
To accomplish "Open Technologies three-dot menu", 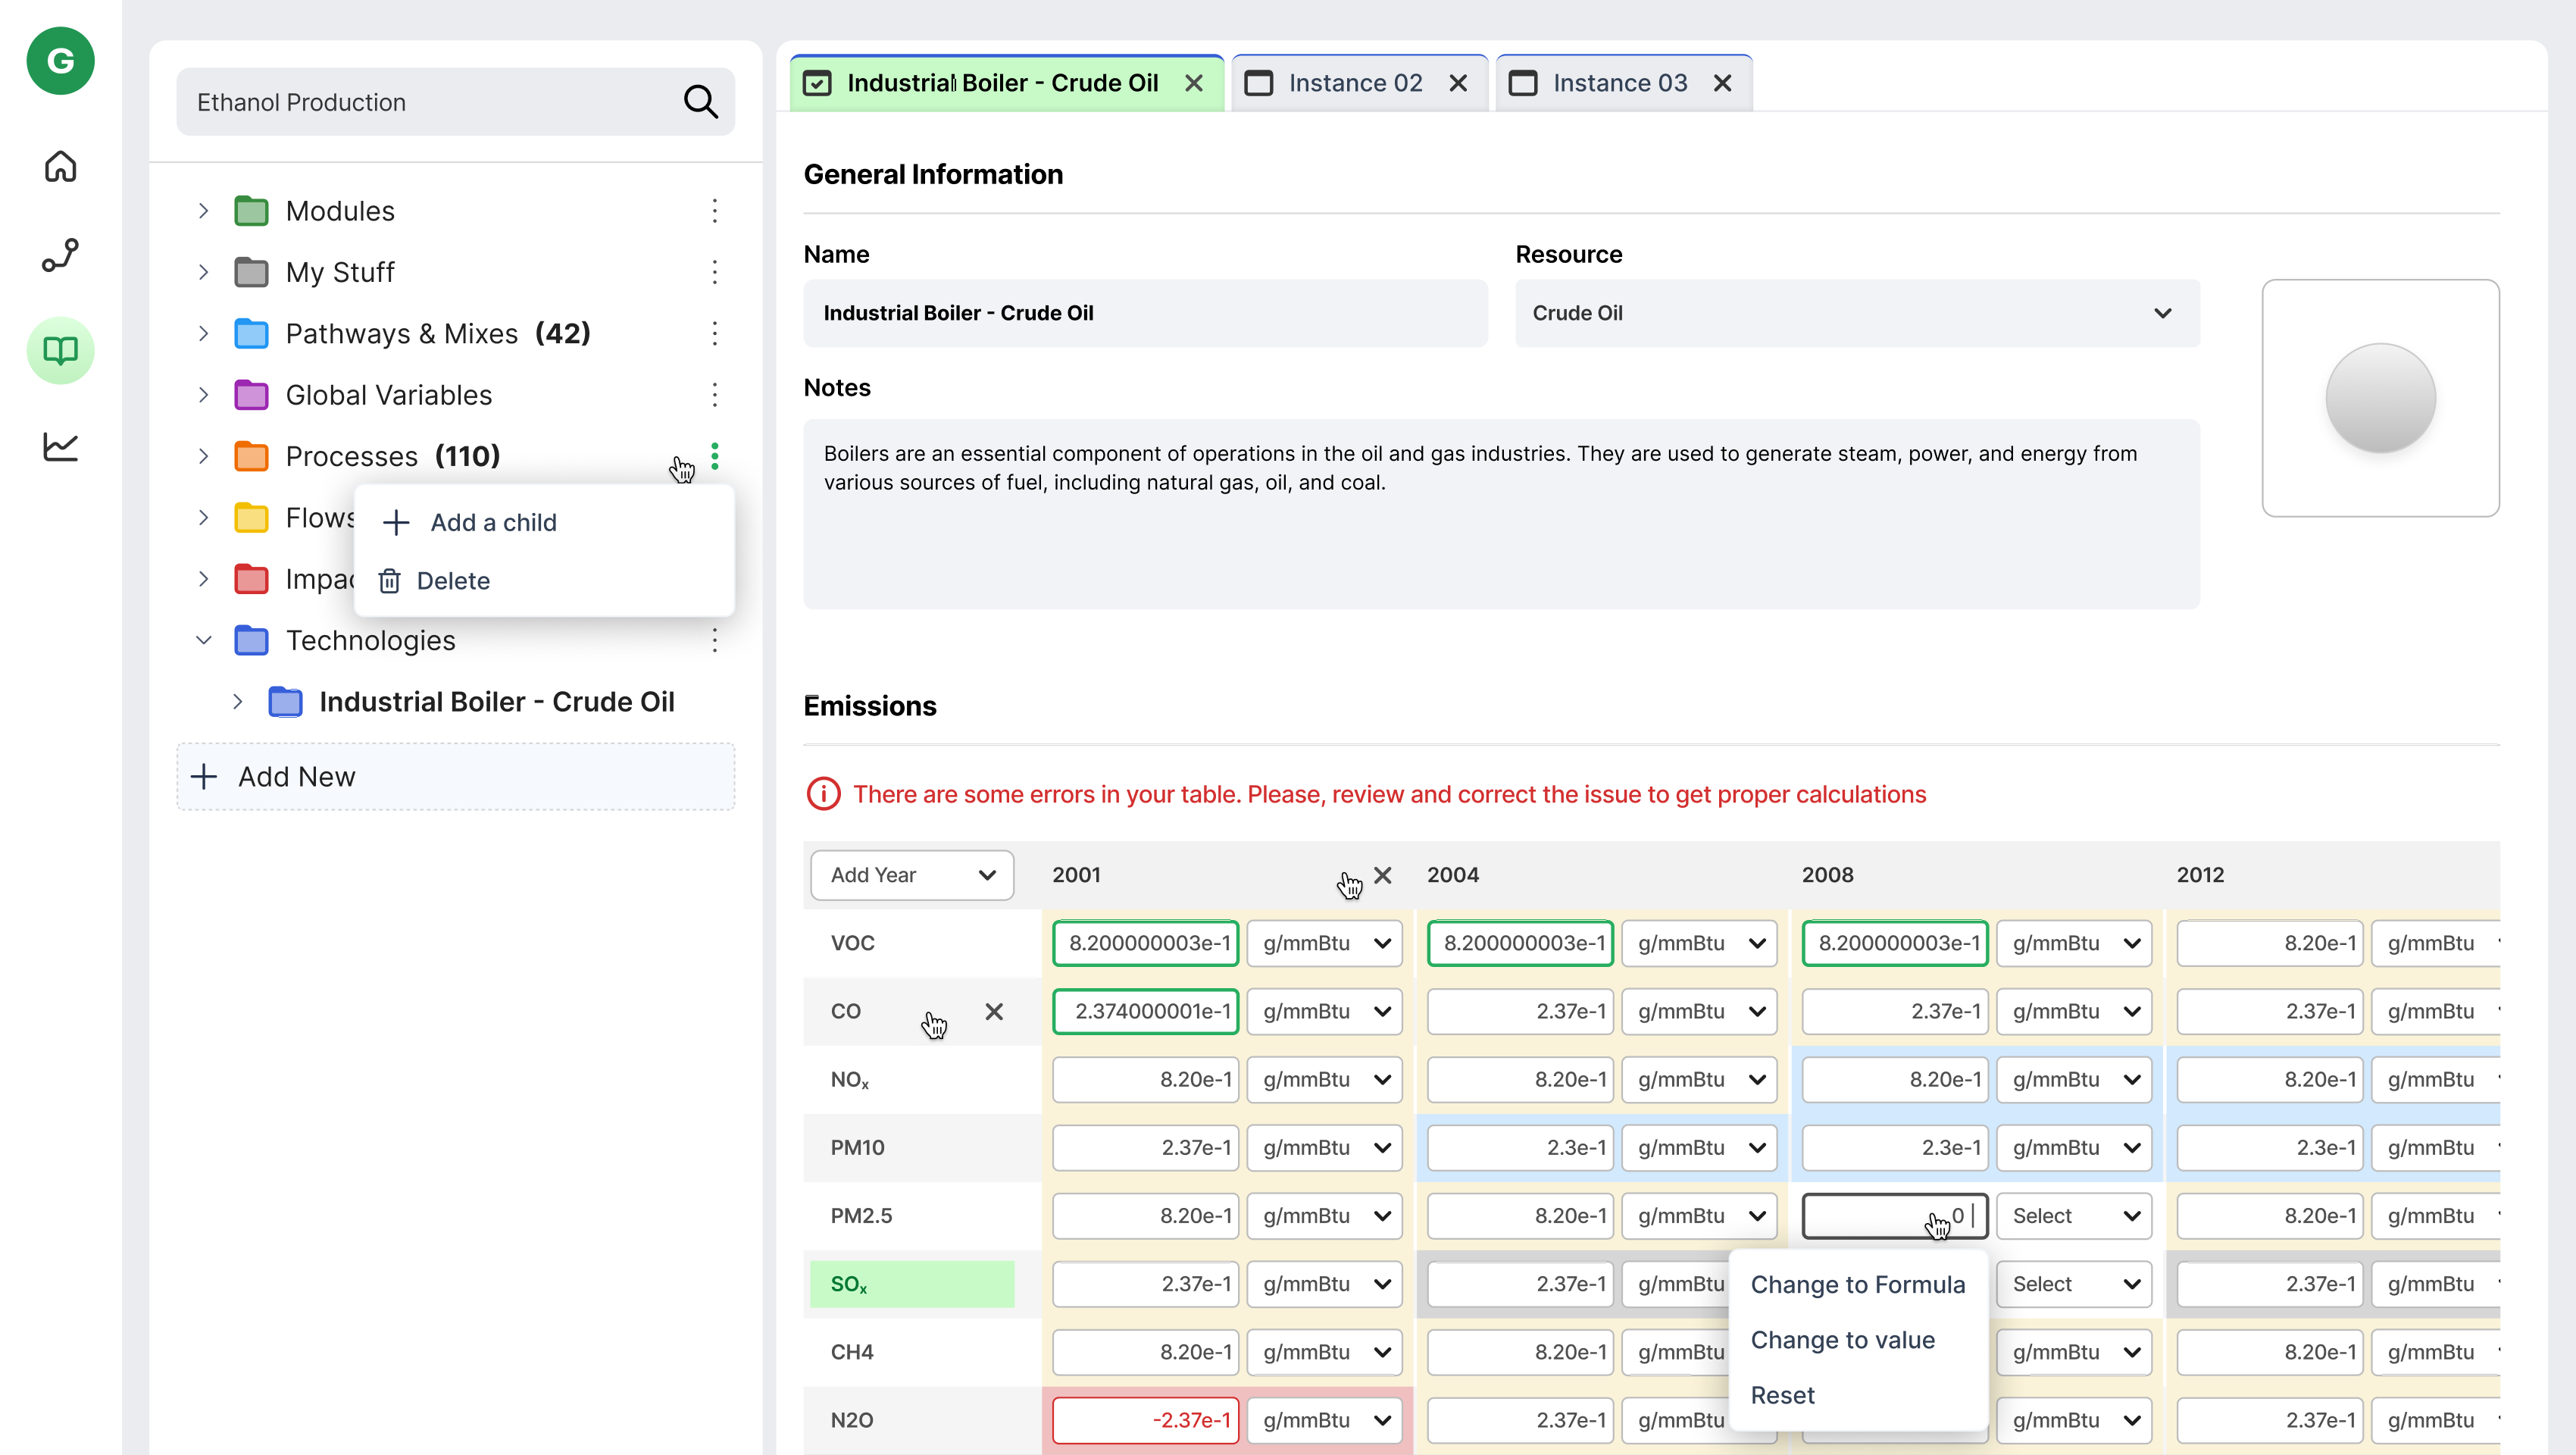I will point(715,640).
